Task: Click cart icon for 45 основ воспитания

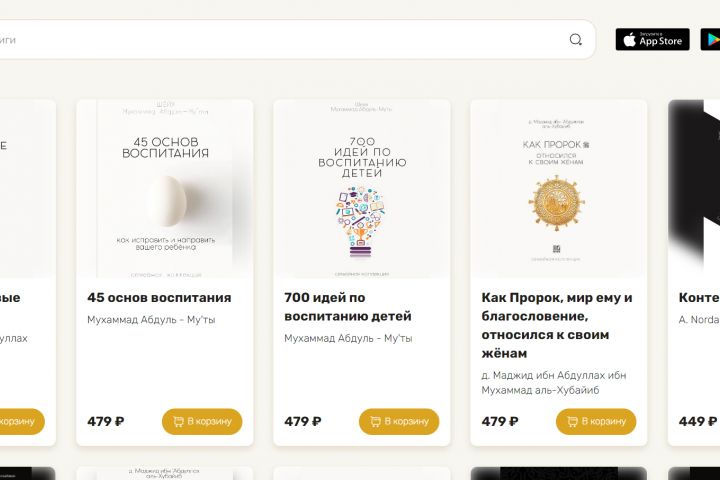Action: click(178, 422)
